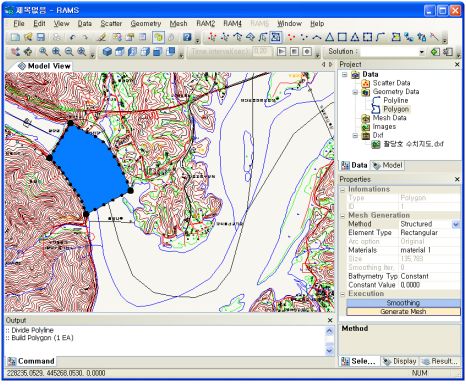
Task: Open the Mesh menu
Action: (x=178, y=24)
